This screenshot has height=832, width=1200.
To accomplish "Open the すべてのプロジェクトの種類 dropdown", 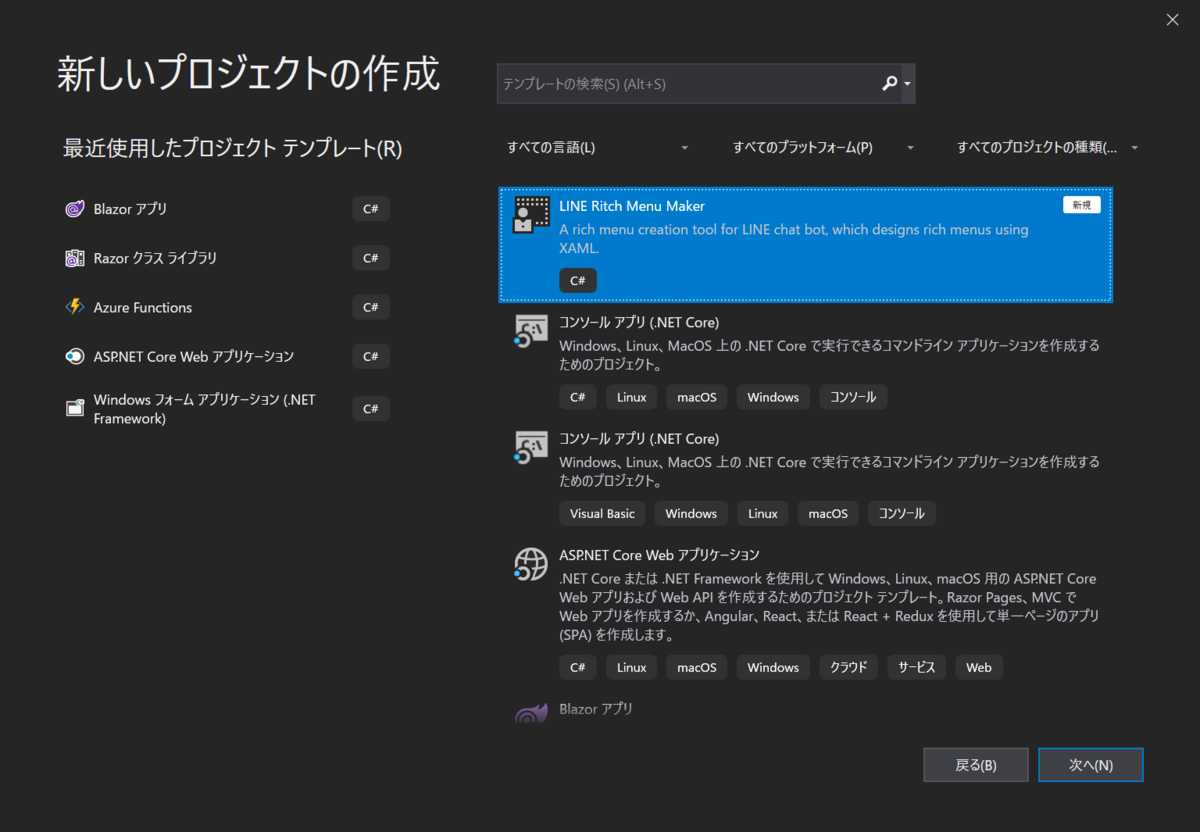I will pyautogui.click(x=1047, y=147).
